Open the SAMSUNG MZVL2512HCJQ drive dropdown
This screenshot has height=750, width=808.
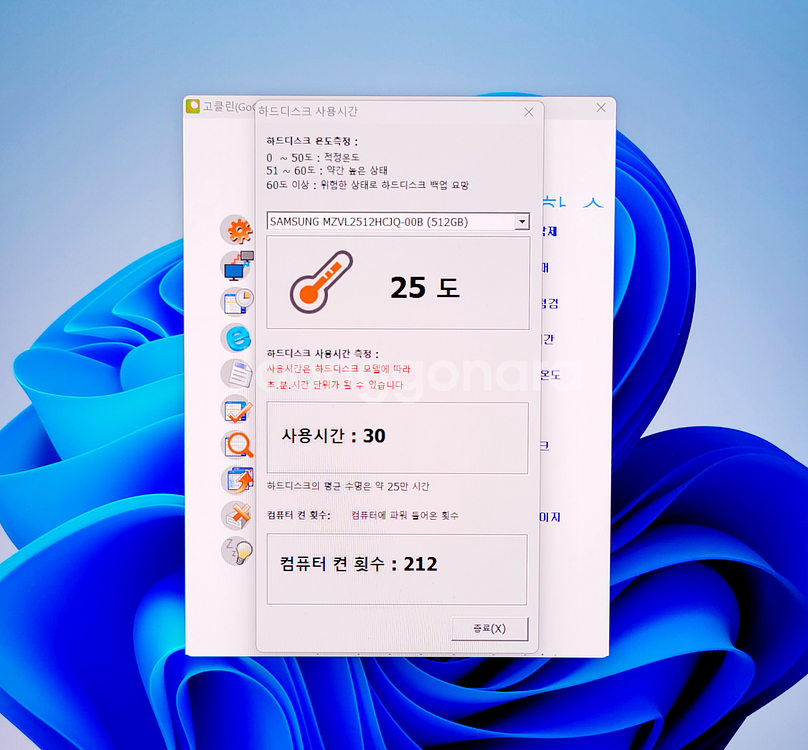[395, 222]
